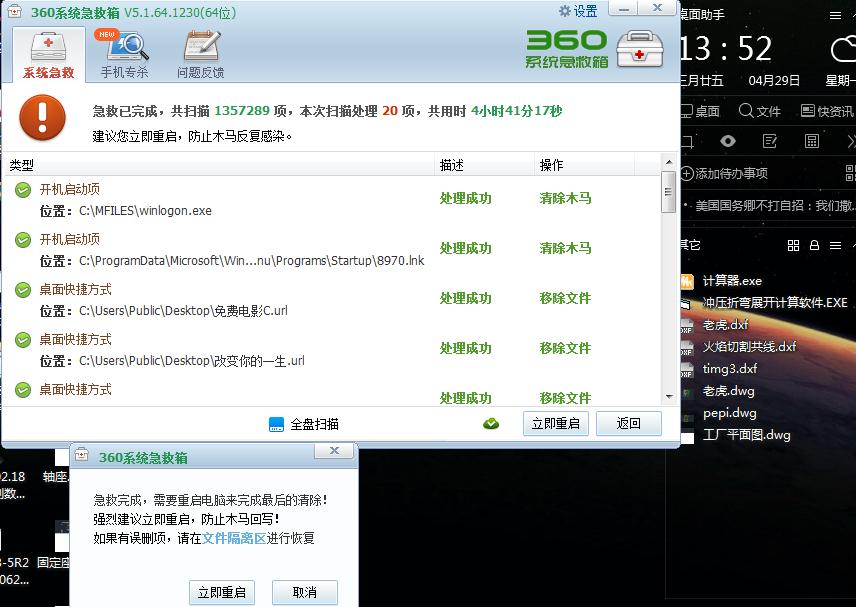856x607 pixels.
Task: Click 取消 in the popup dialog
Action: (x=305, y=592)
